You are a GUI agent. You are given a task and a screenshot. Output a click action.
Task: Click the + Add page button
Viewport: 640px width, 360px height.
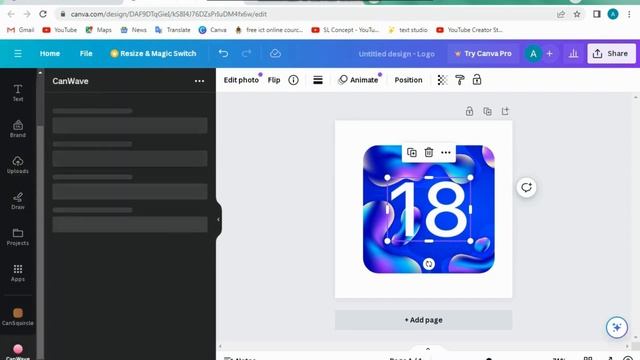coord(423,320)
